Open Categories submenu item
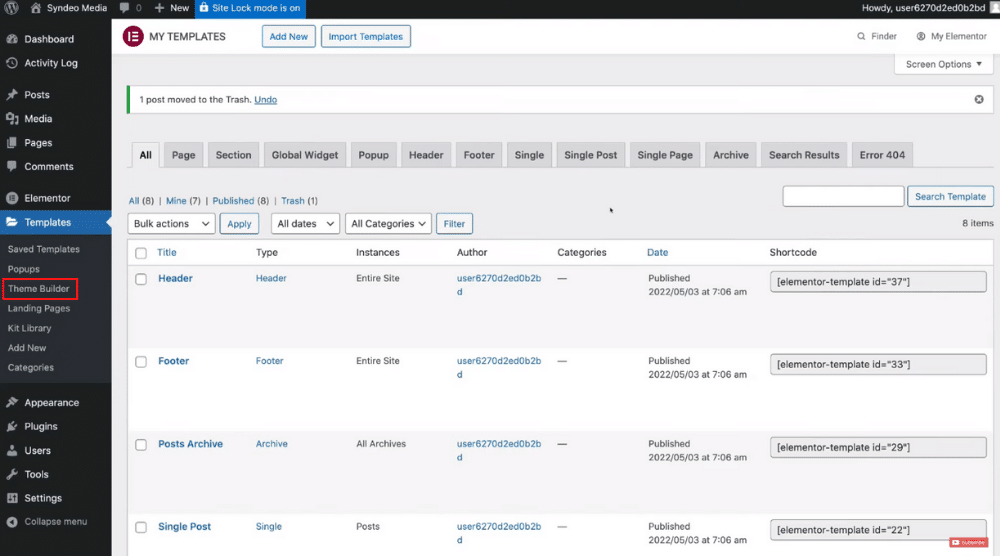Image resolution: width=1000 pixels, height=556 pixels. (31, 368)
